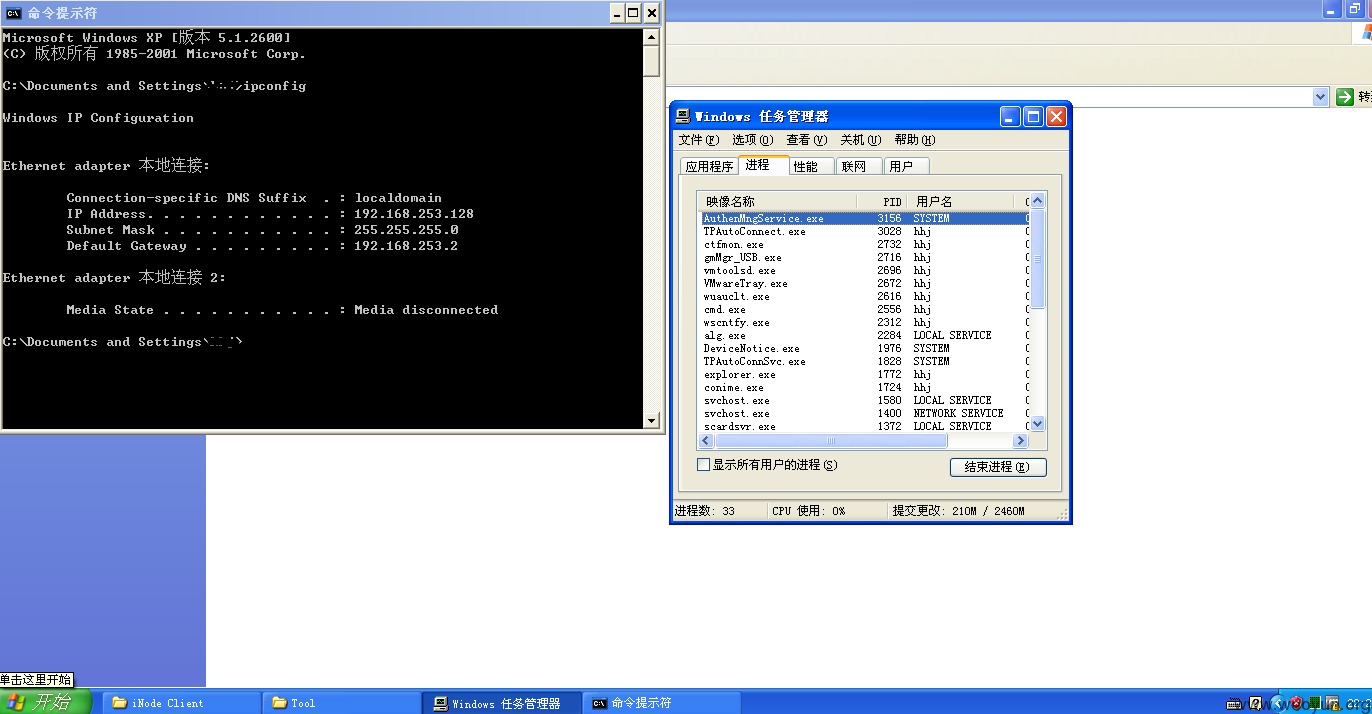This screenshot has width=1372, height=714.
Task: Tick 显示所有用户的进程 checkbox
Action: coord(703,465)
